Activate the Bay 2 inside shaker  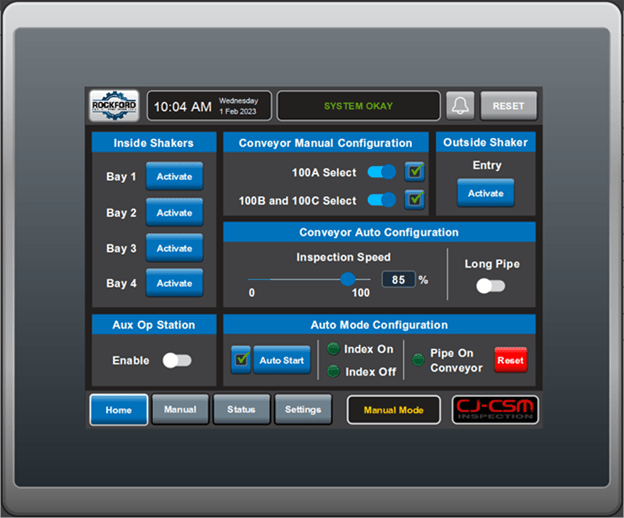tap(174, 212)
